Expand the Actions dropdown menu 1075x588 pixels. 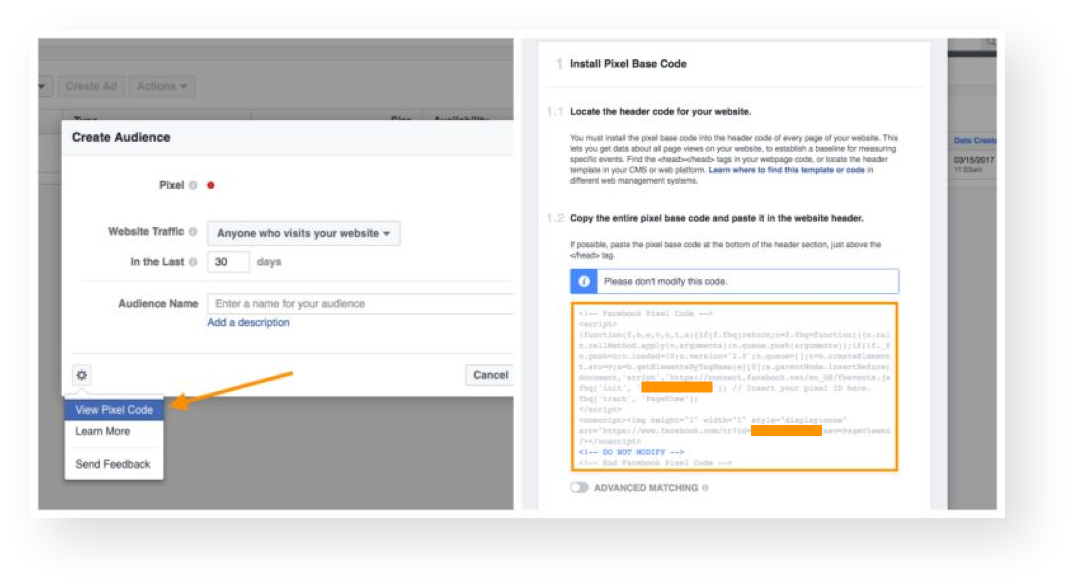coord(162,86)
